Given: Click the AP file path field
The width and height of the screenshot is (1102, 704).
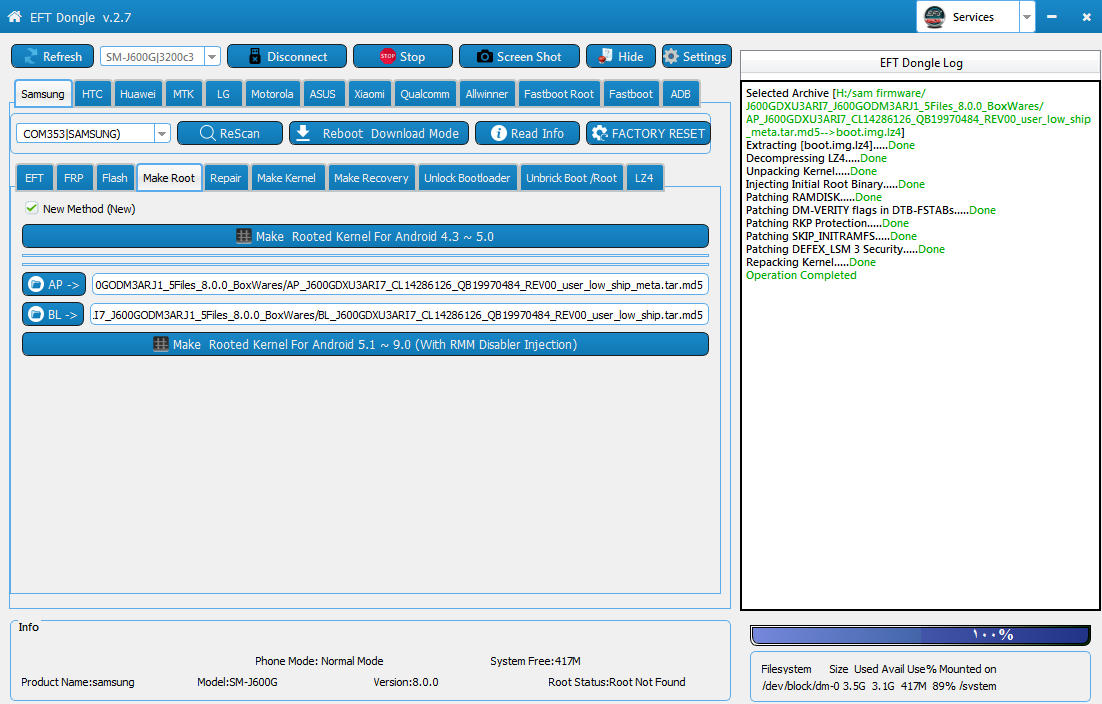Looking at the screenshot, I should [x=399, y=285].
